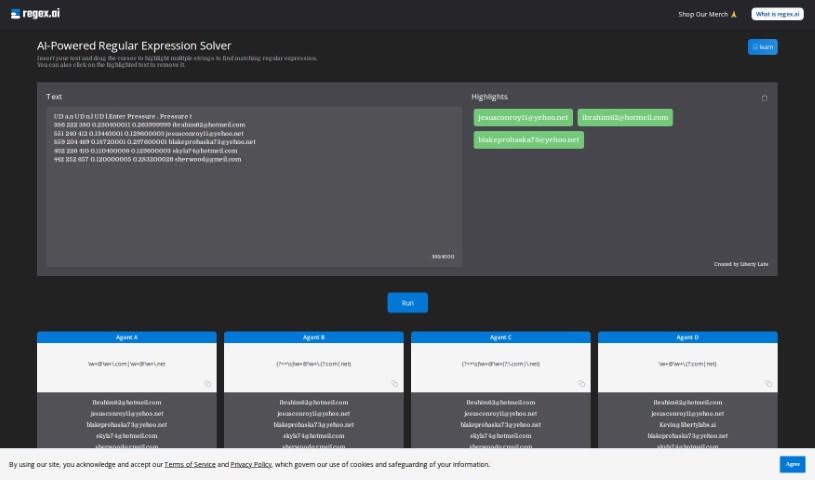Clear highlights with the trash icon
The height and width of the screenshot is (480, 815).
click(764, 98)
